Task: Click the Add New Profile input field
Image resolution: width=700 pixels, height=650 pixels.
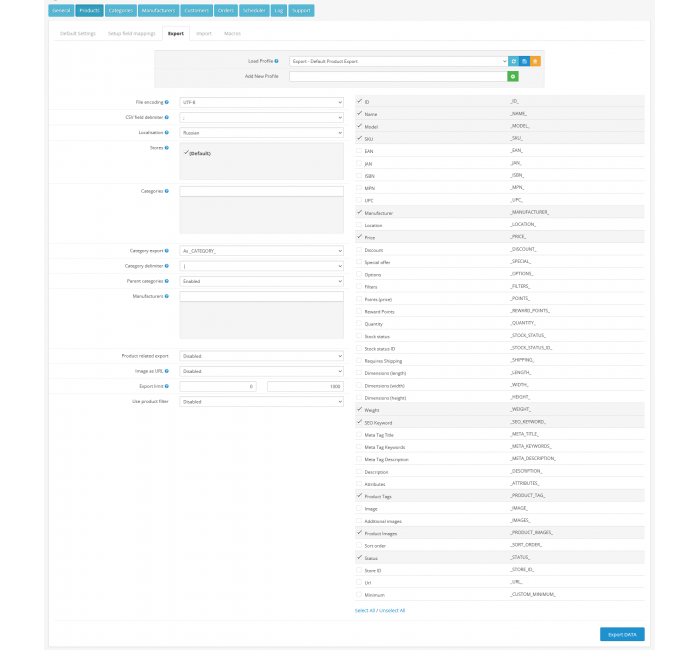Action: [x=398, y=76]
